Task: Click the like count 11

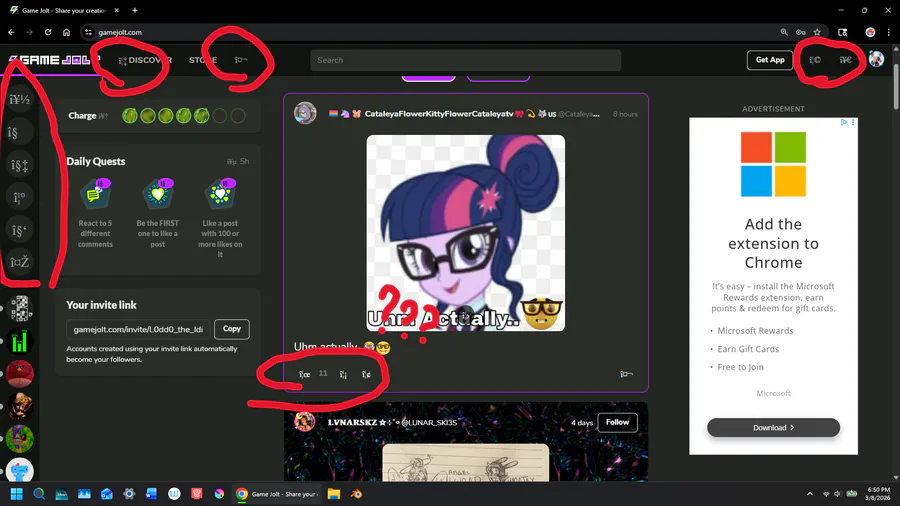Action: 323,373
